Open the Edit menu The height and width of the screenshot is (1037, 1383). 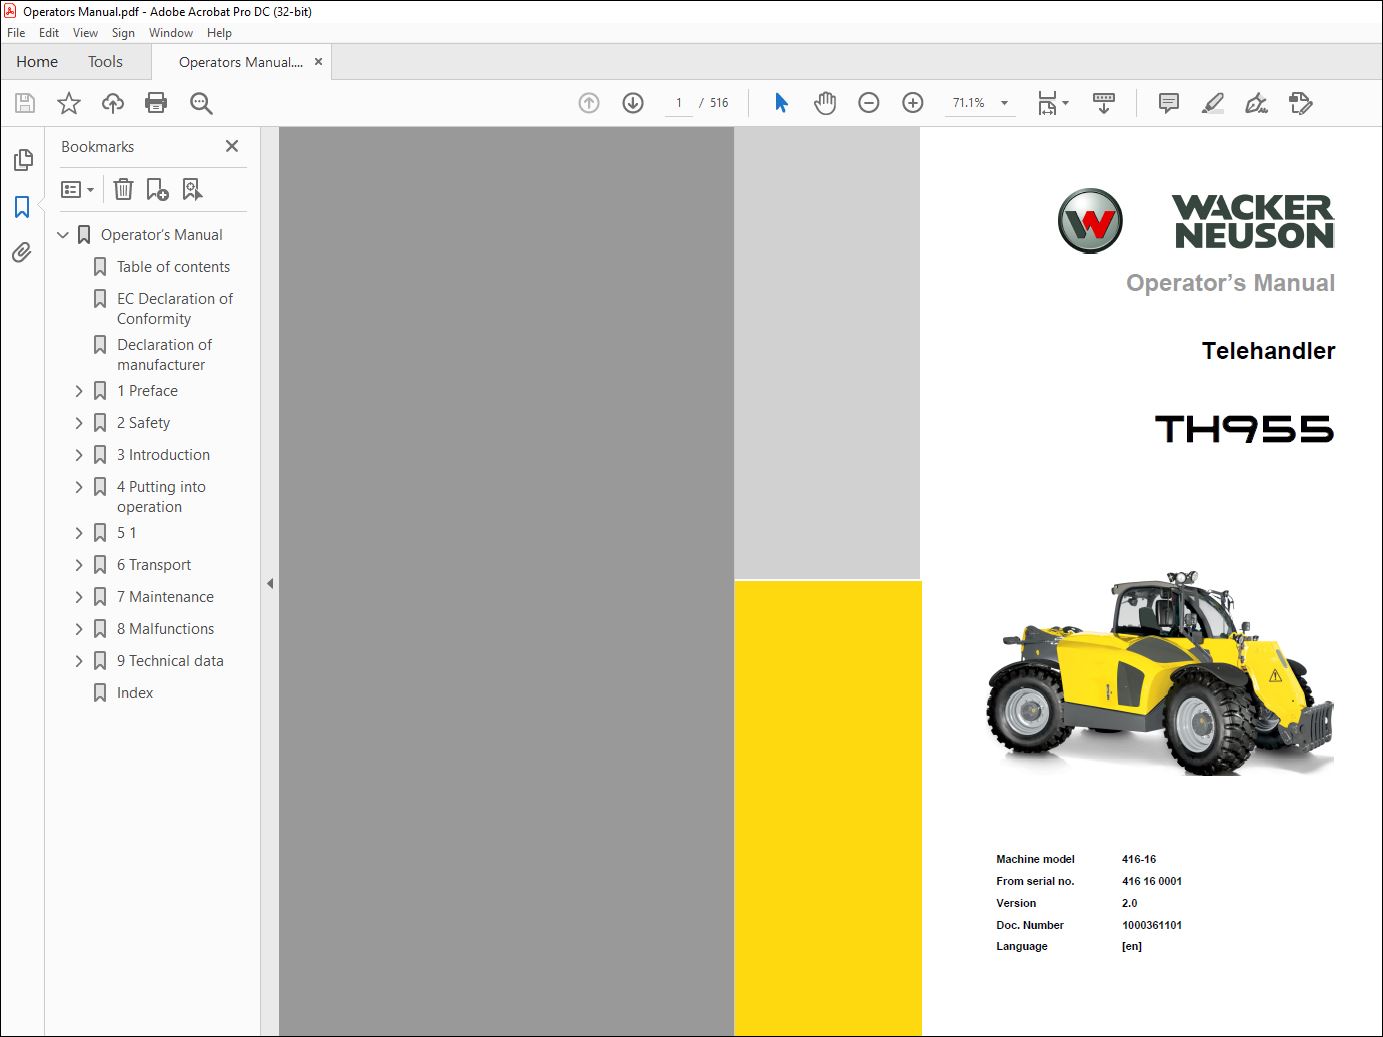(49, 33)
